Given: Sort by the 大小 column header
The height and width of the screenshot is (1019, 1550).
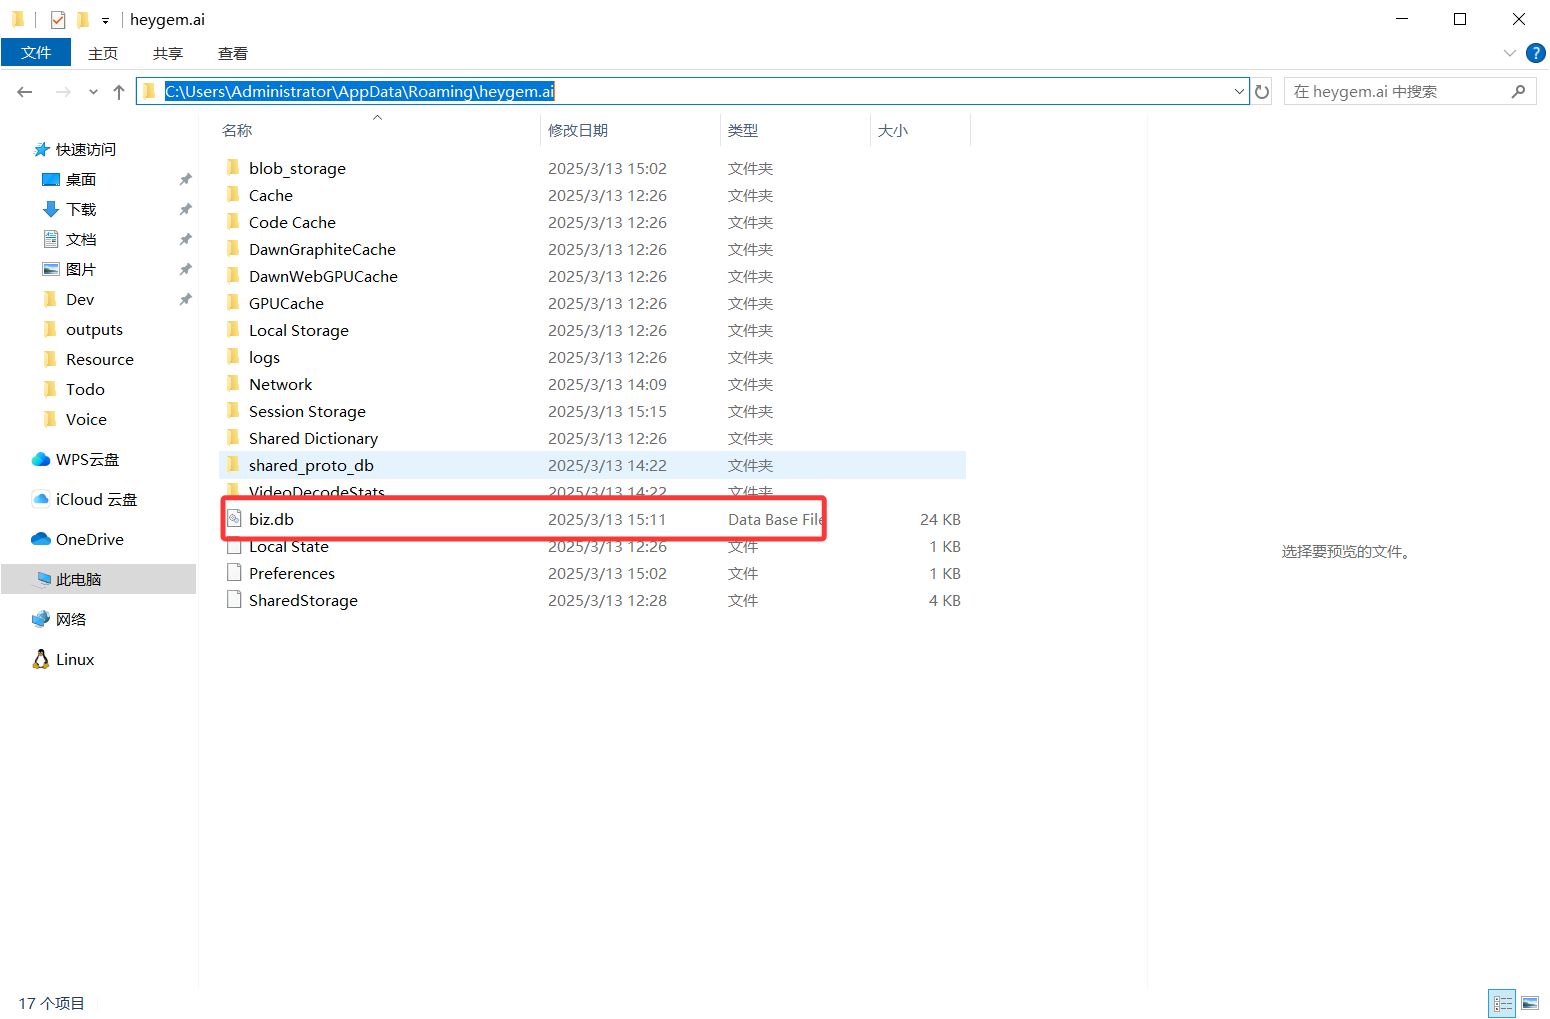Looking at the screenshot, I should pyautogui.click(x=893, y=130).
